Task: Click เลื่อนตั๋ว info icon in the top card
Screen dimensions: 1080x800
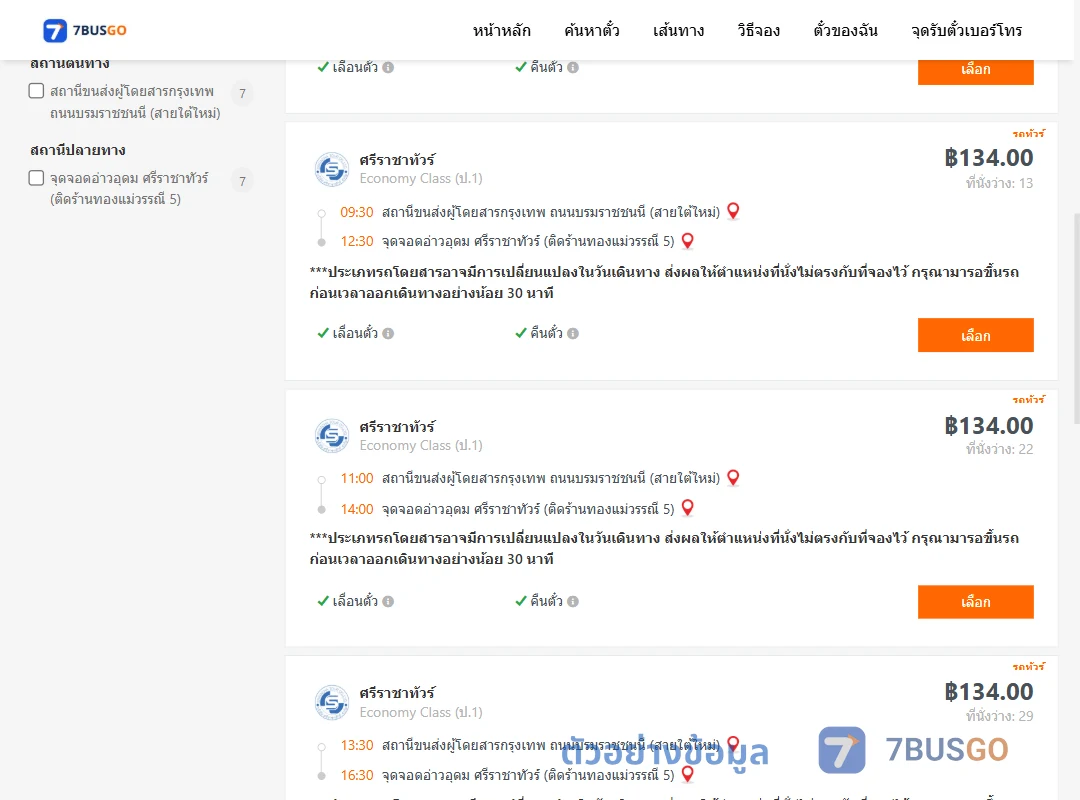Action: click(x=388, y=68)
